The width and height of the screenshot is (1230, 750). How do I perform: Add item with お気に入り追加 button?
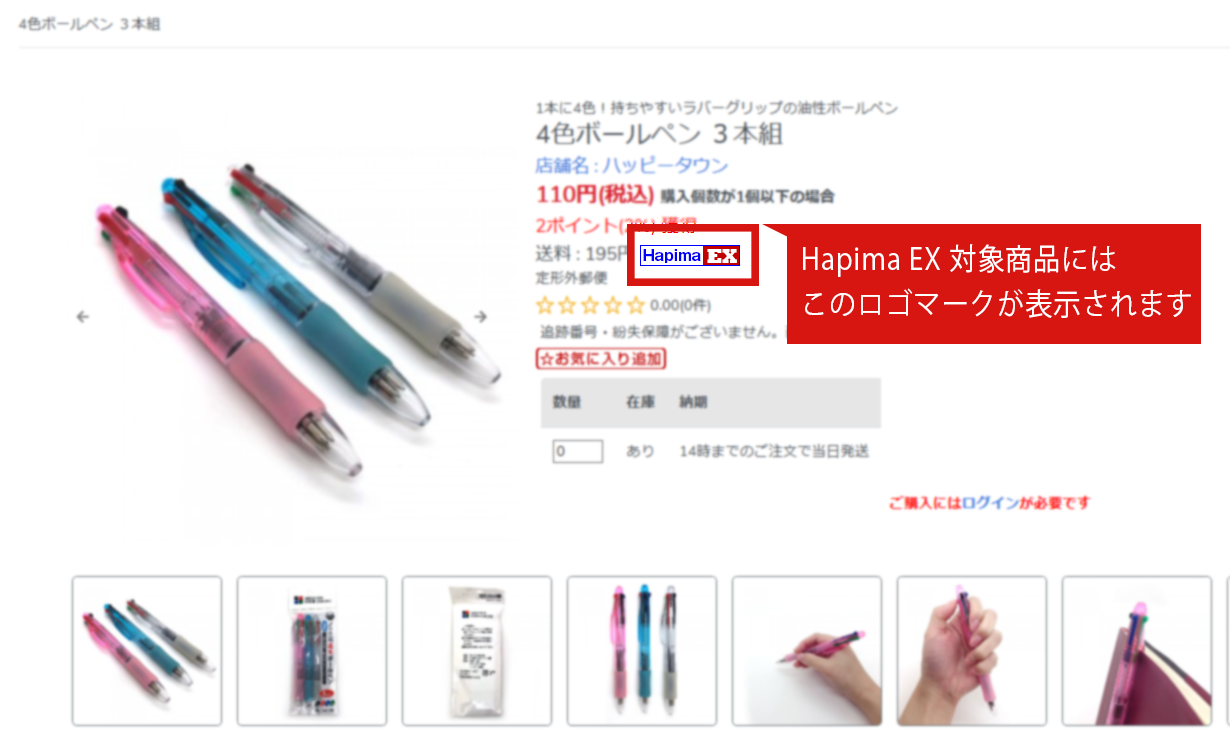coord(601,358)
